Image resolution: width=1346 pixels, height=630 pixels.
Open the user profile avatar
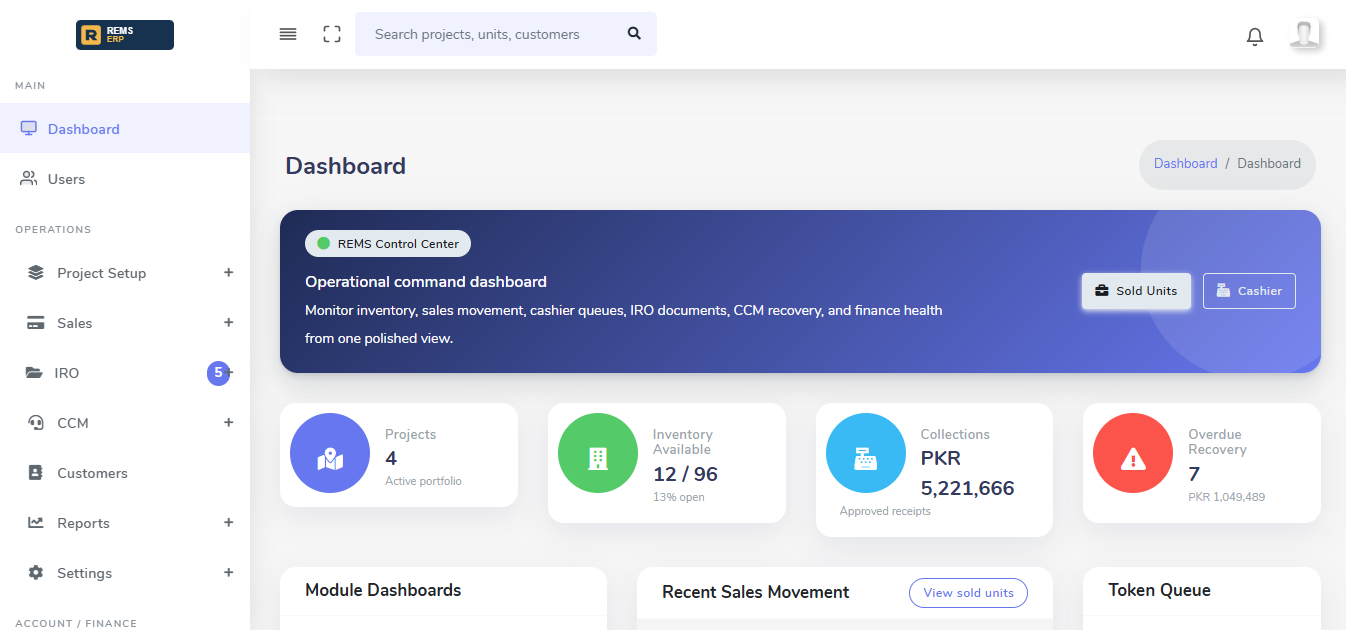(1304, 34)
